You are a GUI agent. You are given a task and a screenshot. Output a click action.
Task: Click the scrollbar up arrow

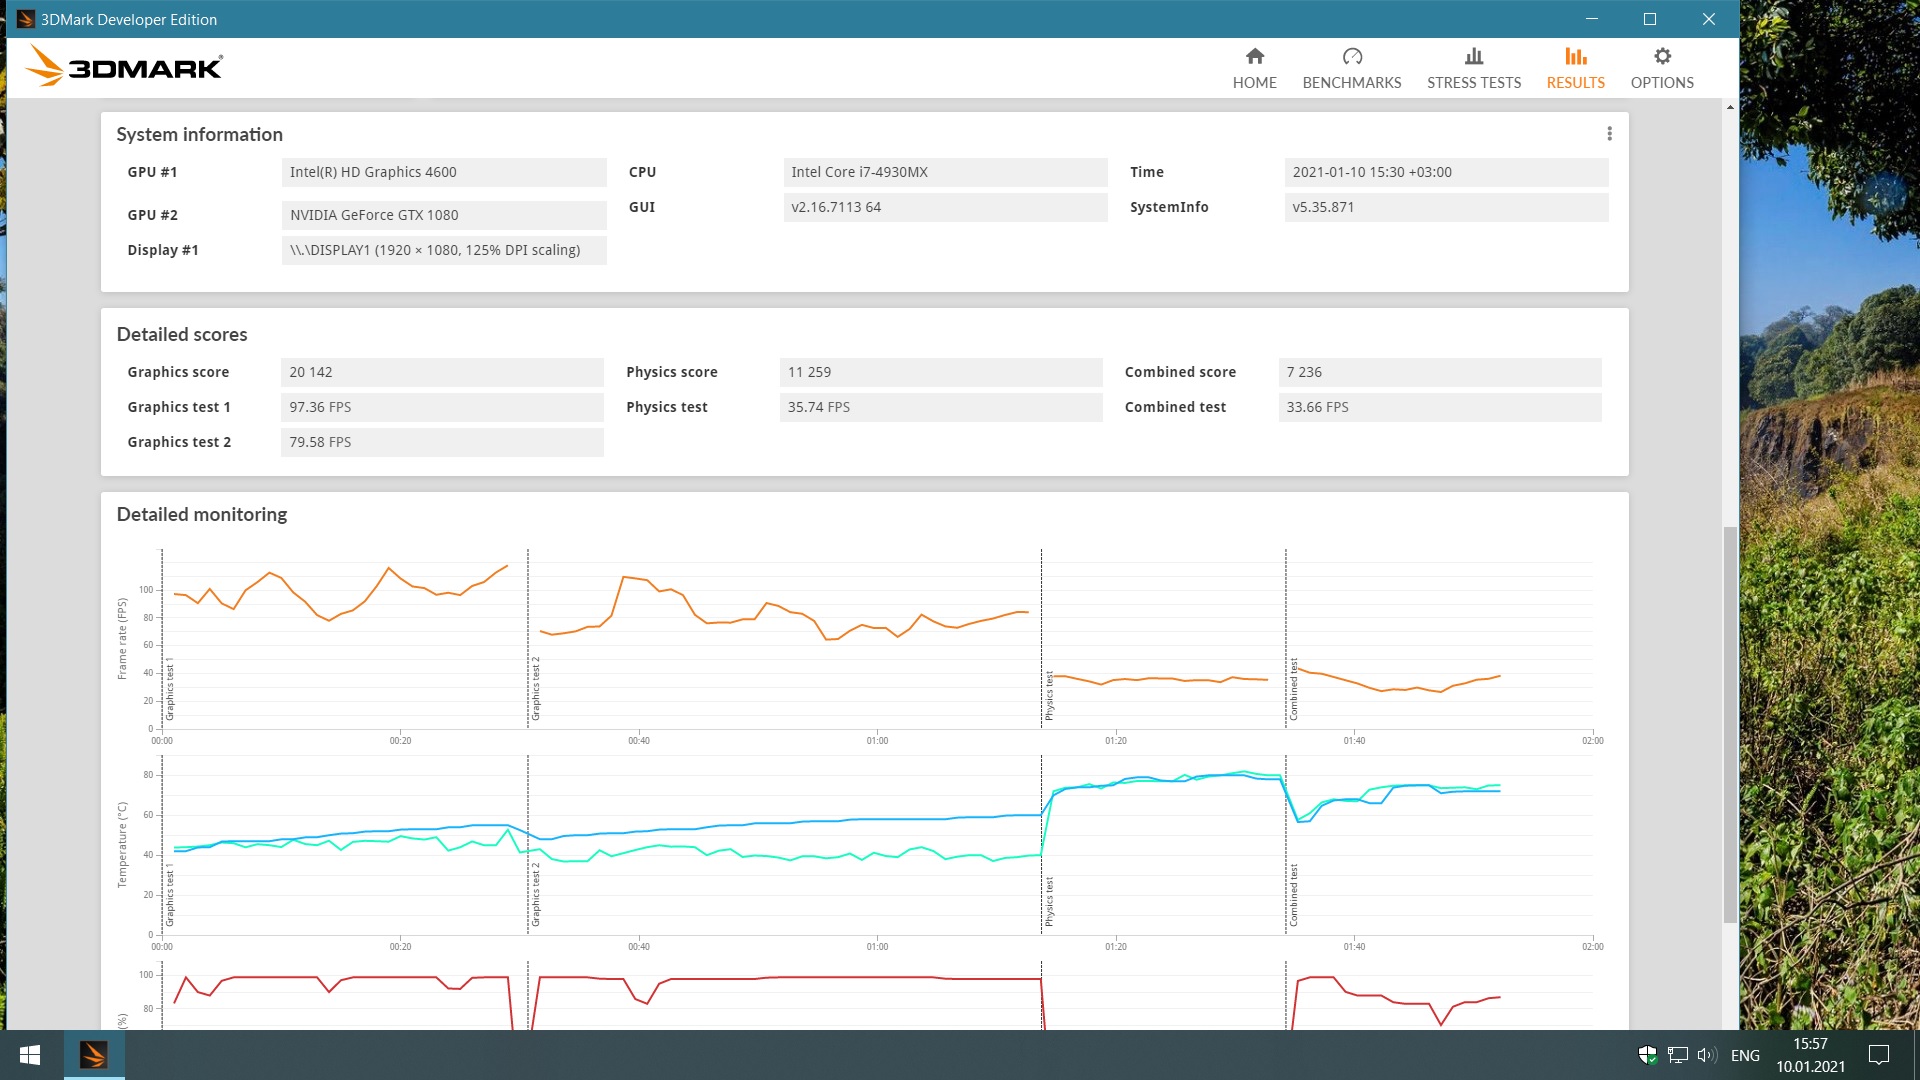[x=1730, y=106]
